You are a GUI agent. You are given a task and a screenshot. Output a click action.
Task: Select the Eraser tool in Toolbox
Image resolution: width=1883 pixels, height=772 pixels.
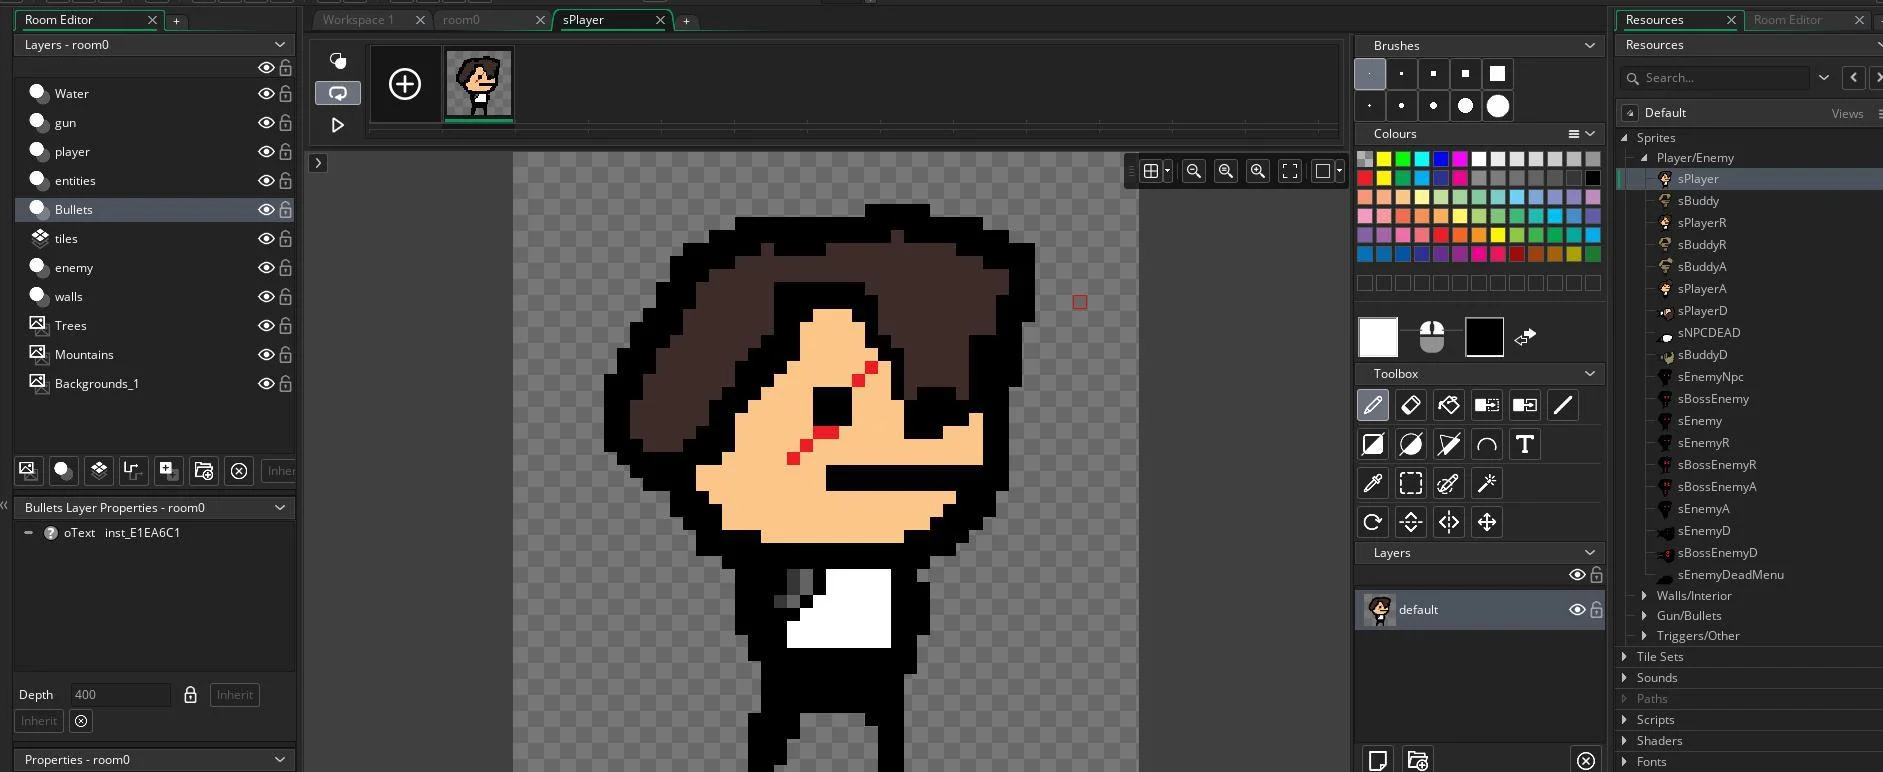(1411, 406)
